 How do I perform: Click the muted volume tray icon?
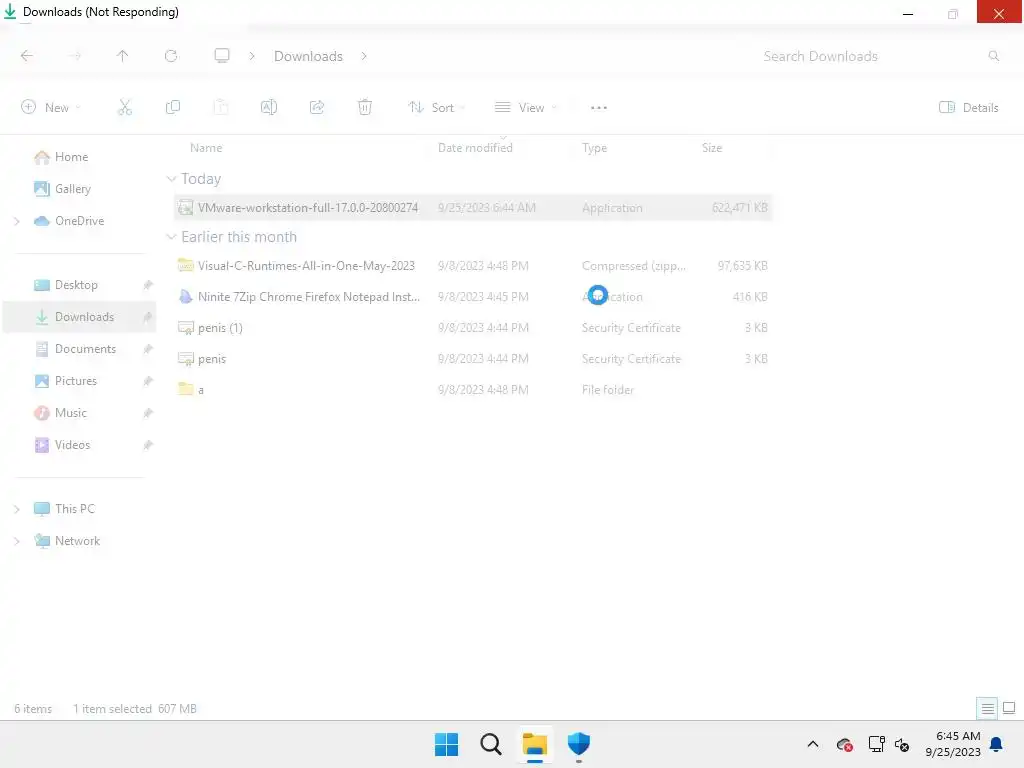pos(902,744)
